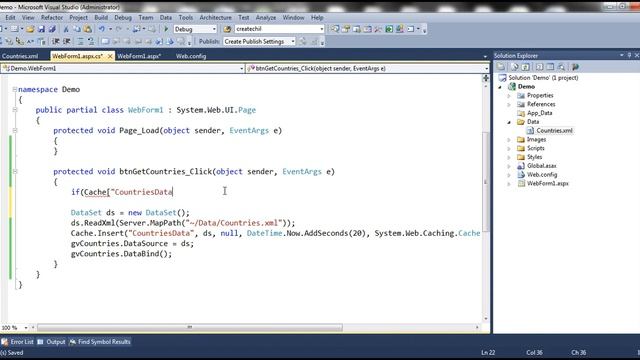The width and height of the screenshot is (640, 360).
Task: Select the App_Data folder
Action: pyautogui.click(x=539, y=113)
